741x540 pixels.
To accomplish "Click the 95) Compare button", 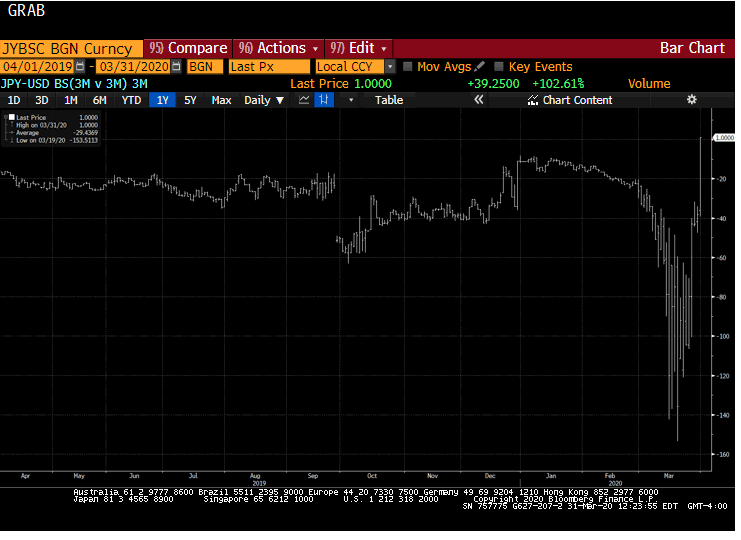I will (188, 48).
